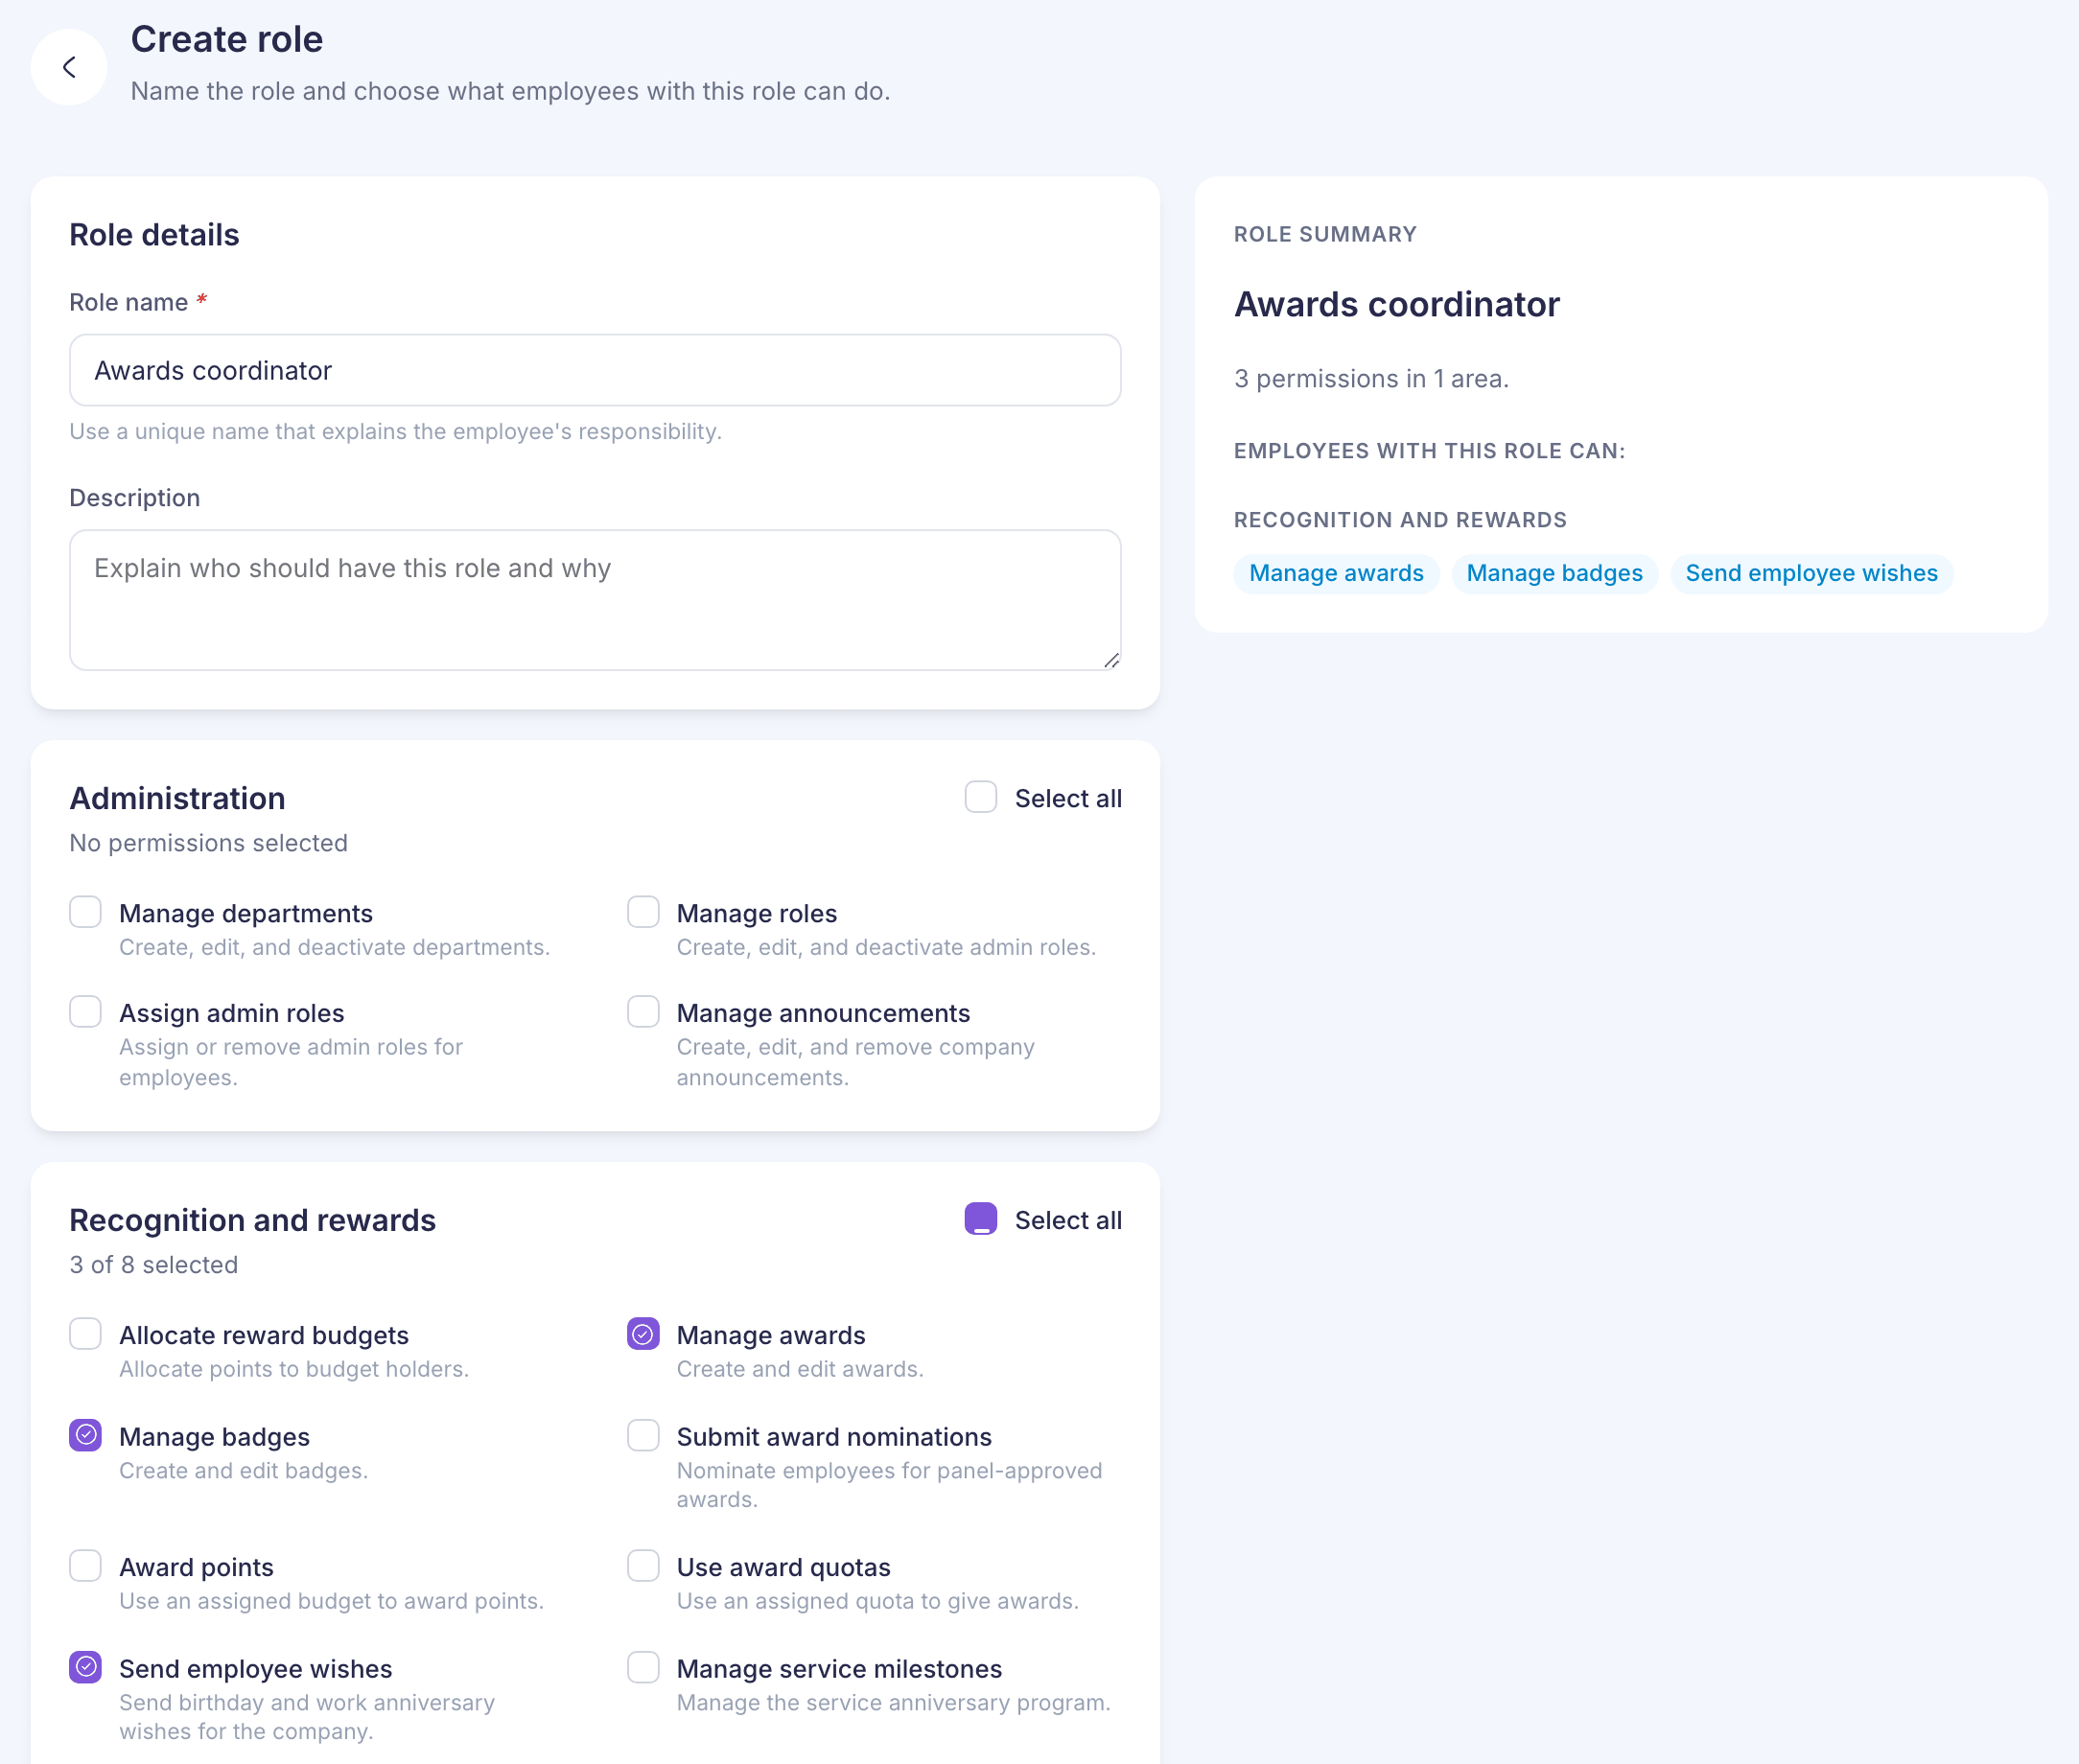Uncheck Send employee wishes checkbox
This screenshot has height=1764, width=2079.
pyautogui.click(x=86, y=1667)
